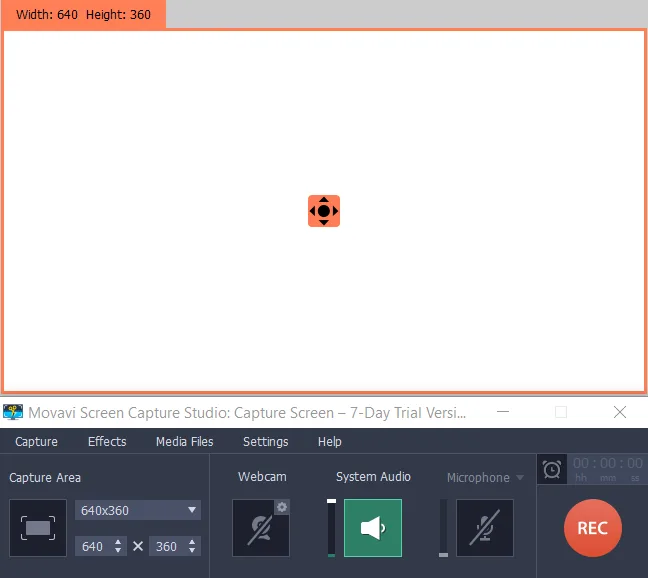Click the Movavi app icon in title bar
Screen dimensions: 648x578
tap(13, 412)
